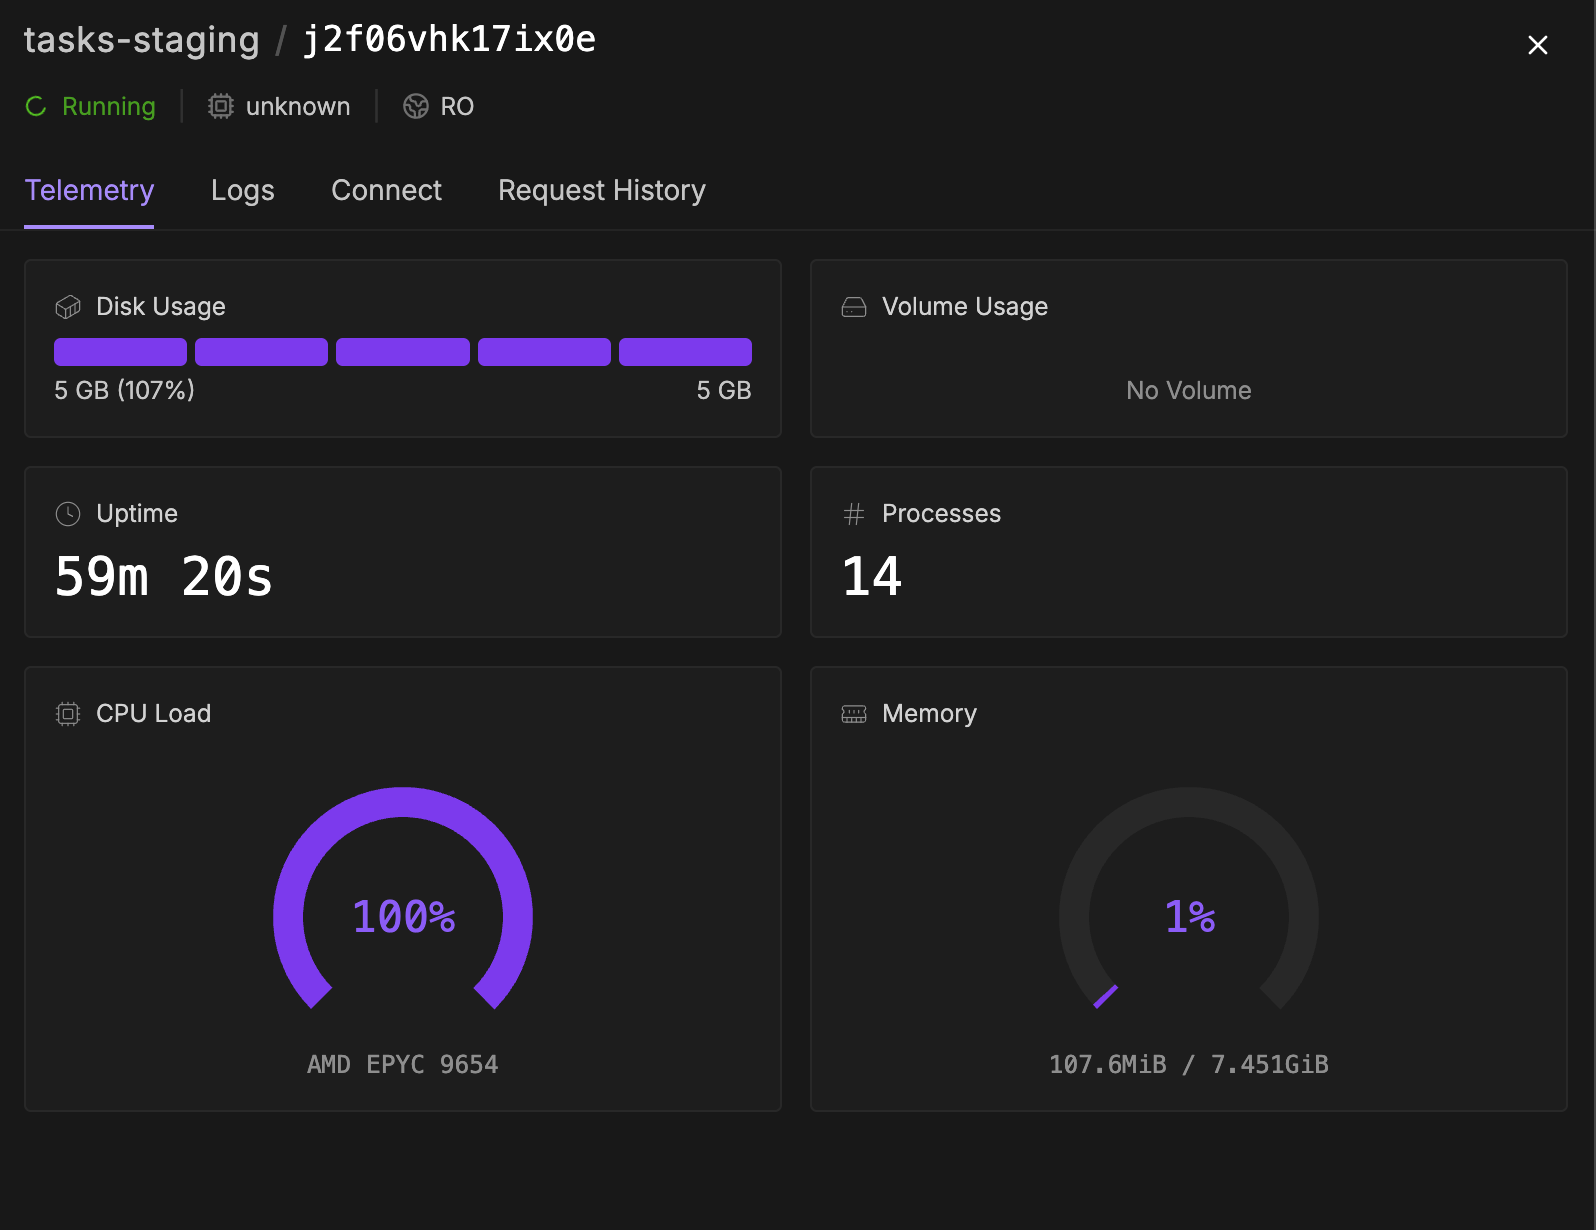The width and height of the screenshot is (1596, 1230).
Task: Click the Disk Usage progress bar
Action: (x=403, y=352)
